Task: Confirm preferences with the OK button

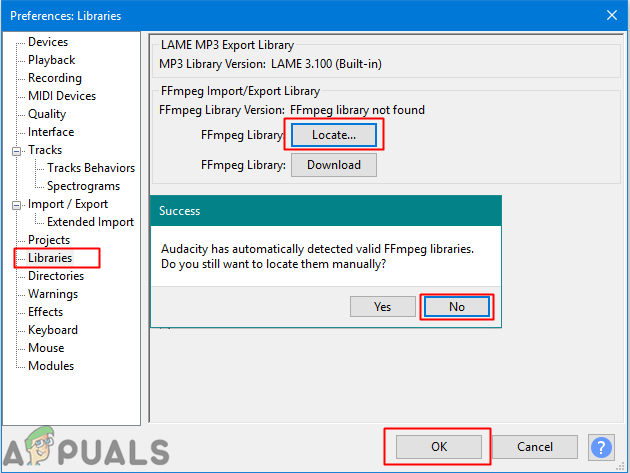Action: (x=439, y=447)
